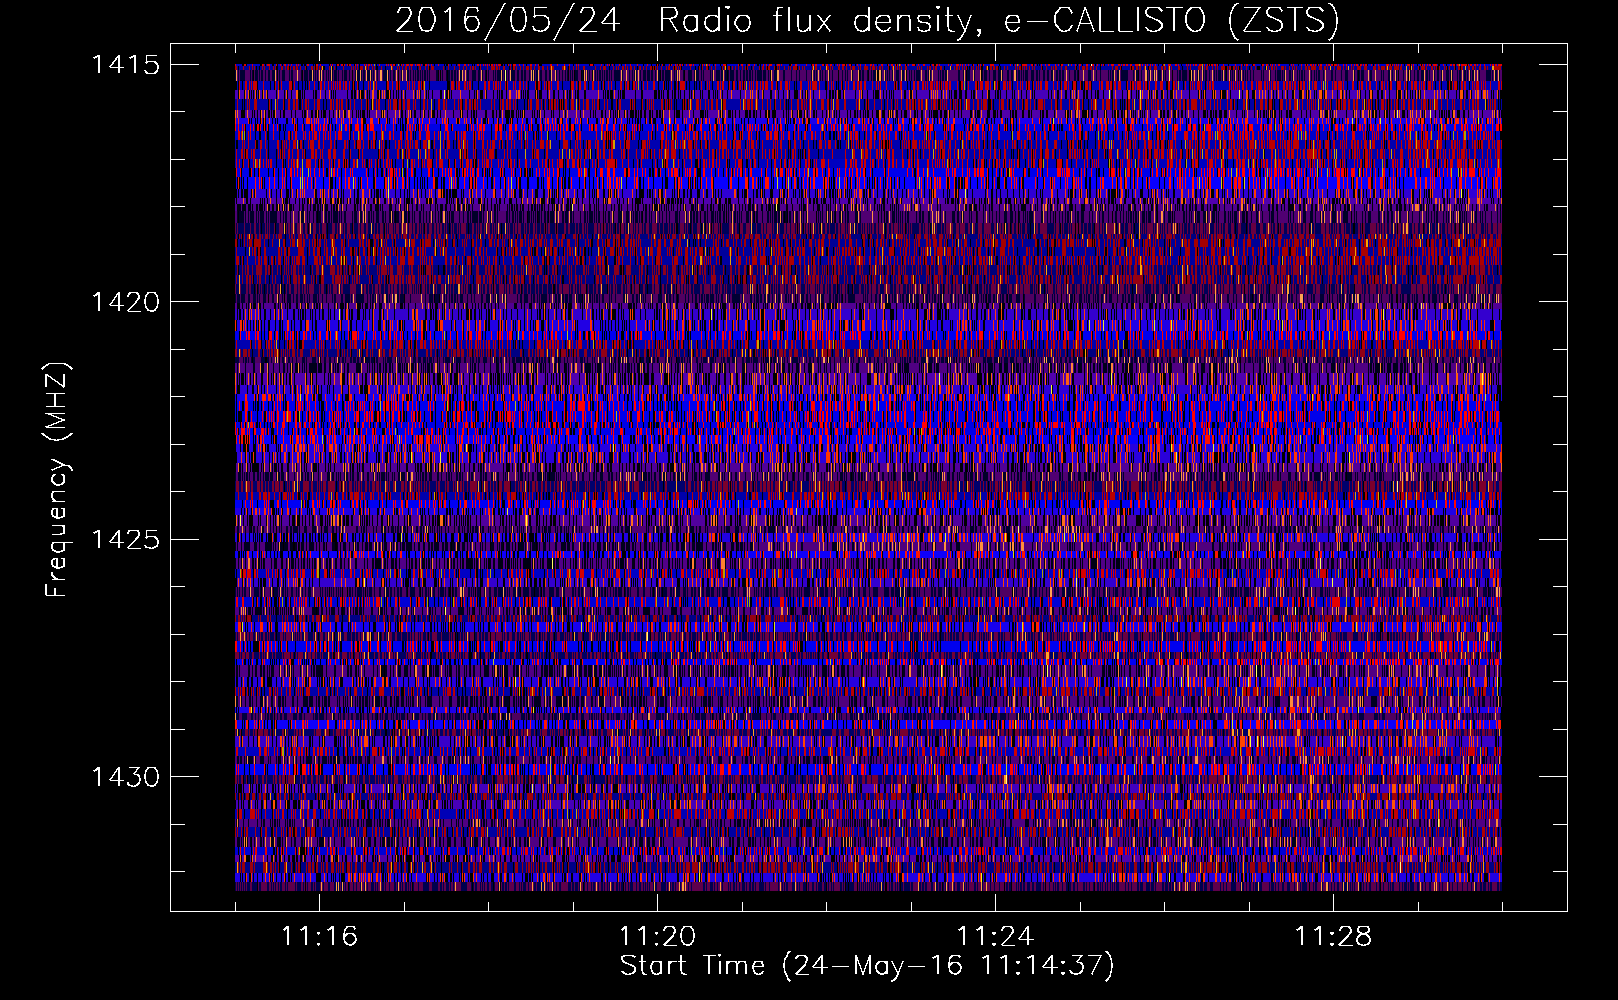Select the 1425 frequency axis label
The height and width of the screenshot is (1000, 1618).
tap(126, 540)
